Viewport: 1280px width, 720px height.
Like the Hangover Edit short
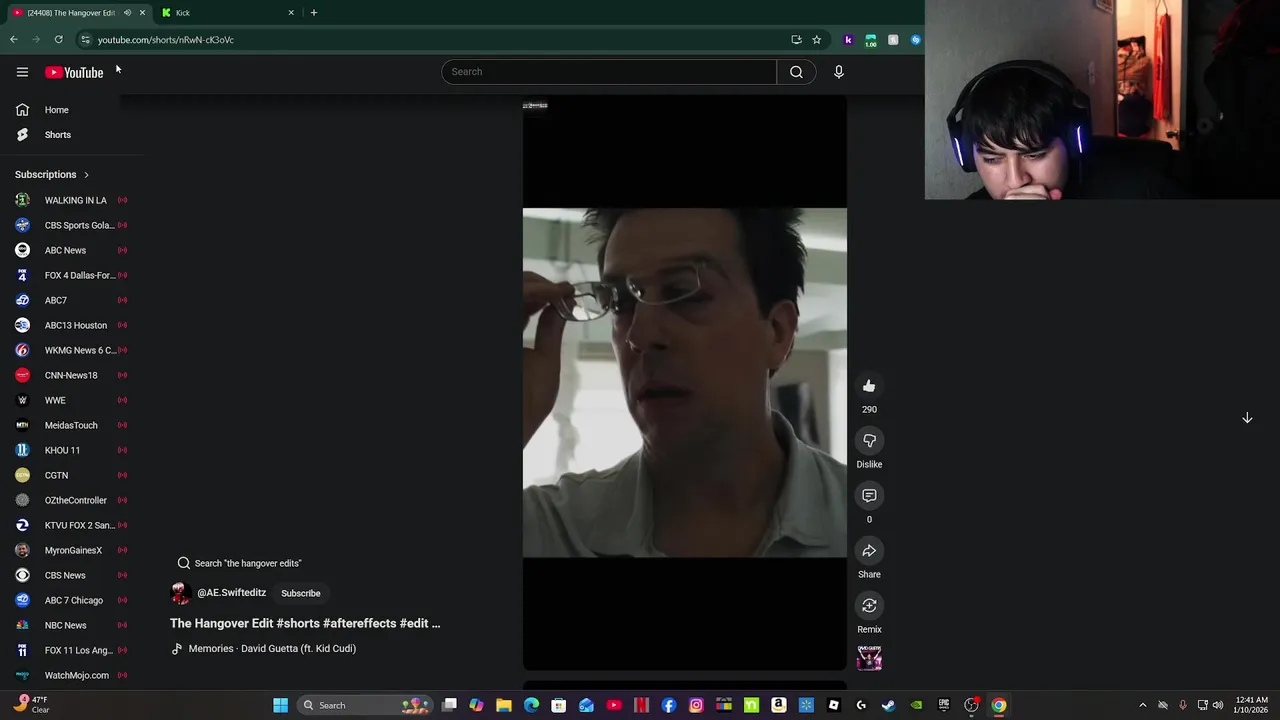pos(869,386)
